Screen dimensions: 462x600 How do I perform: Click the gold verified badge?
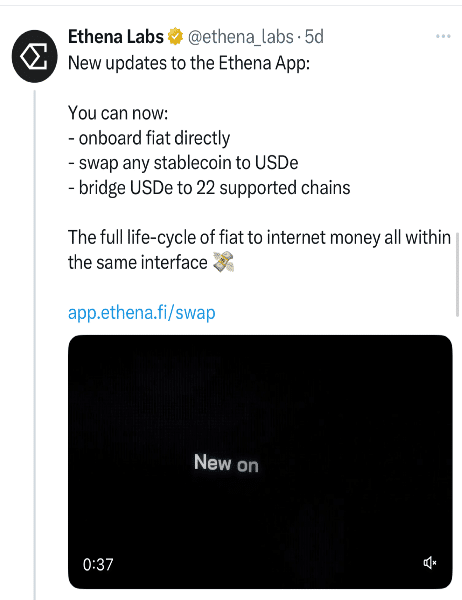pos(175,36)
